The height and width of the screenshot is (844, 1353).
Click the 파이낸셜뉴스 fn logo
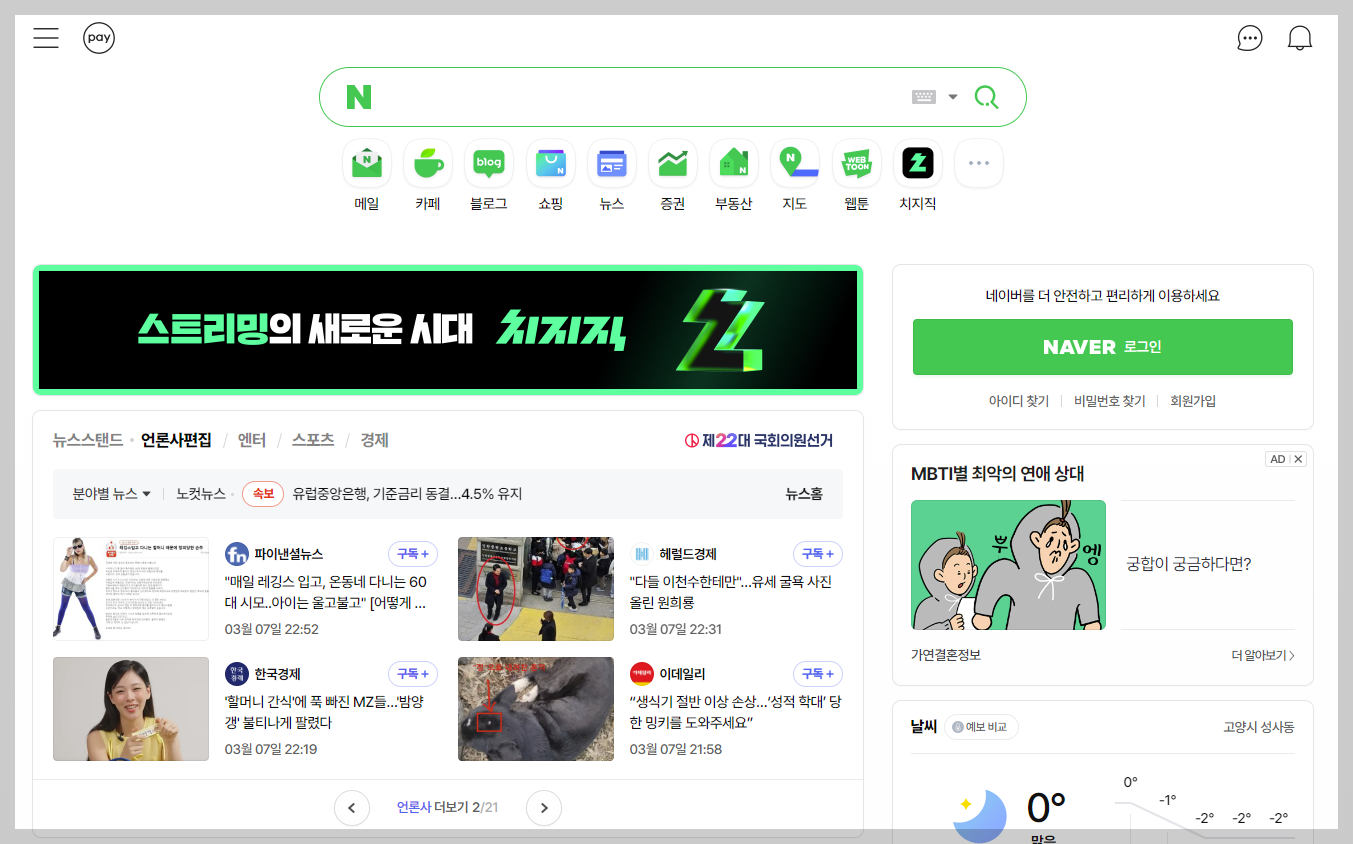pos(237,554)
